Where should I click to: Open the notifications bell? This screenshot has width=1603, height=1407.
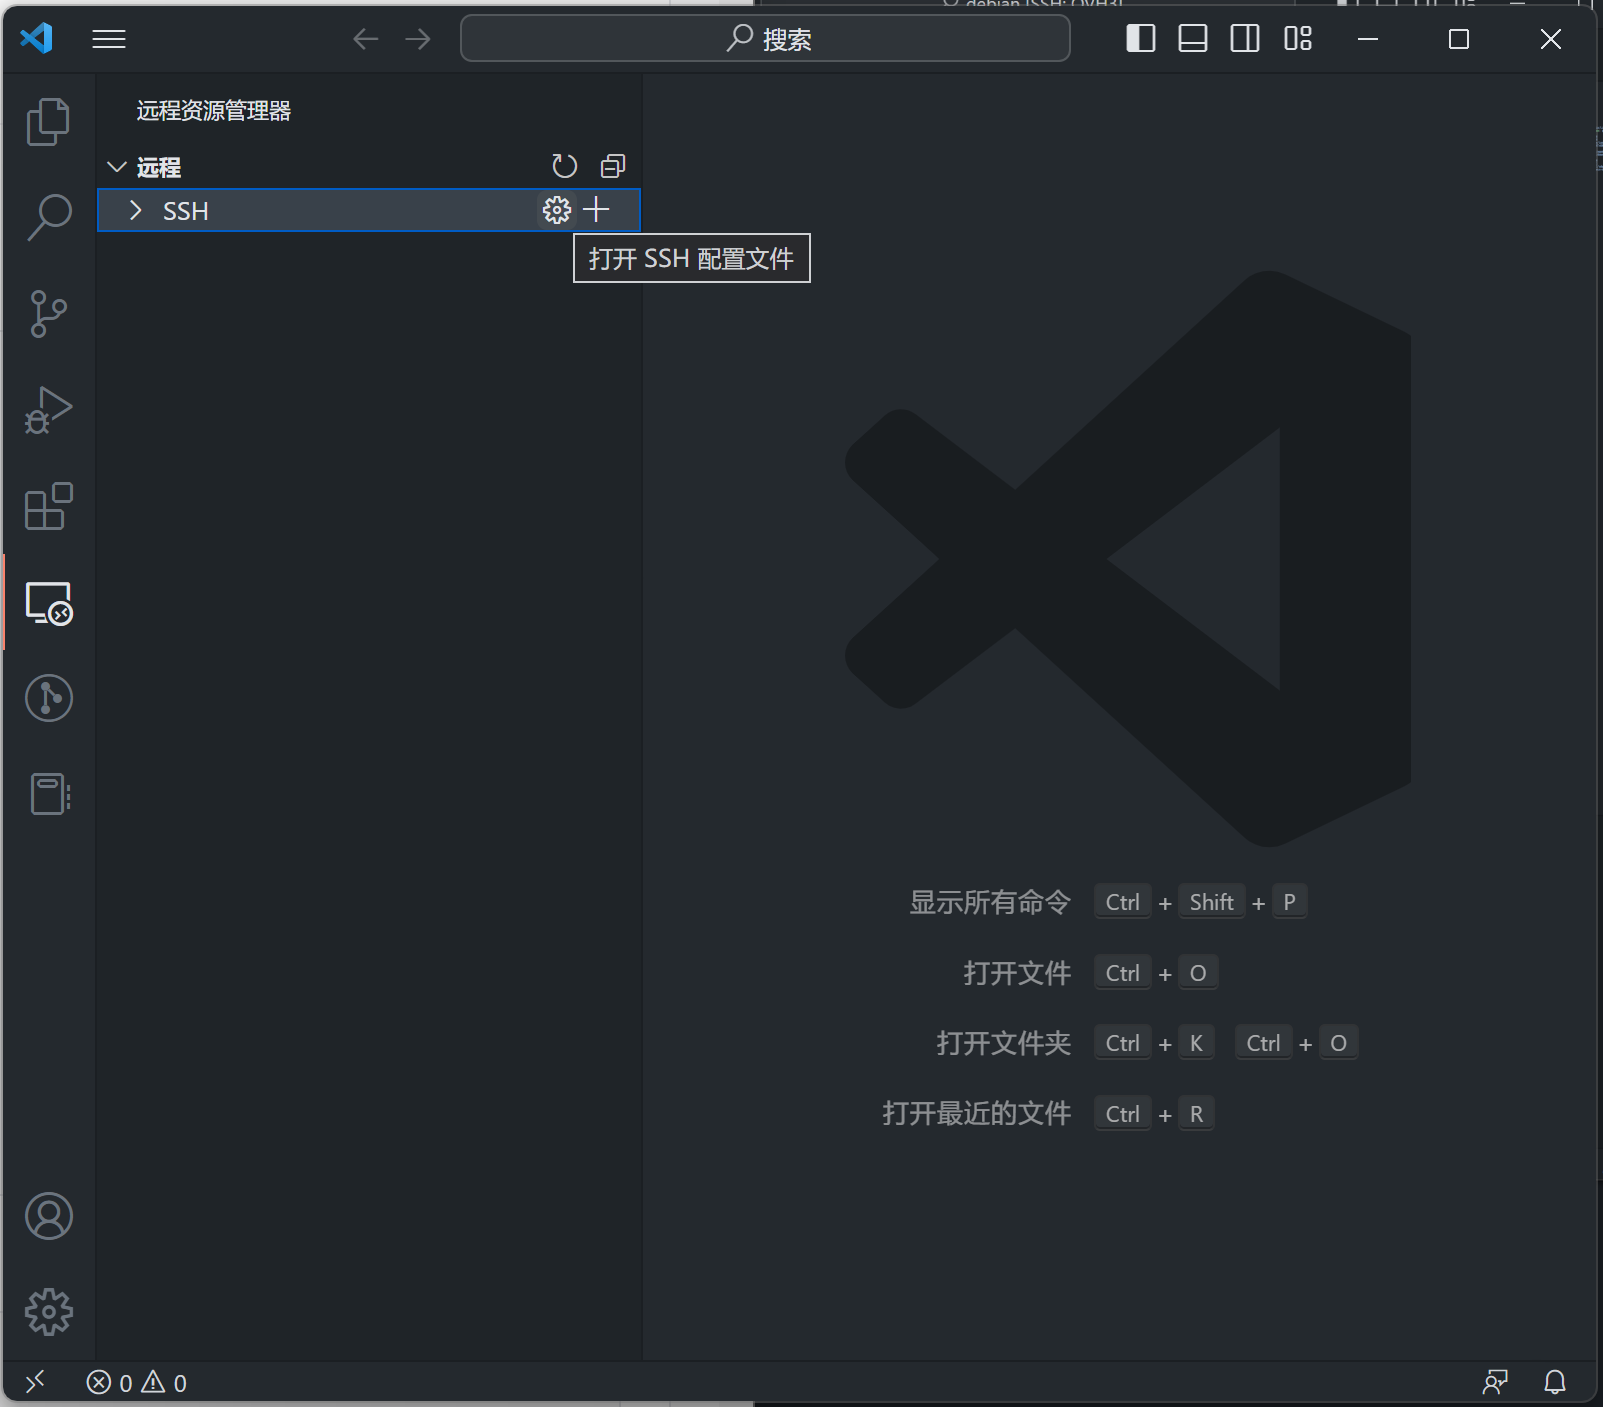(x=1555, y=1382)
